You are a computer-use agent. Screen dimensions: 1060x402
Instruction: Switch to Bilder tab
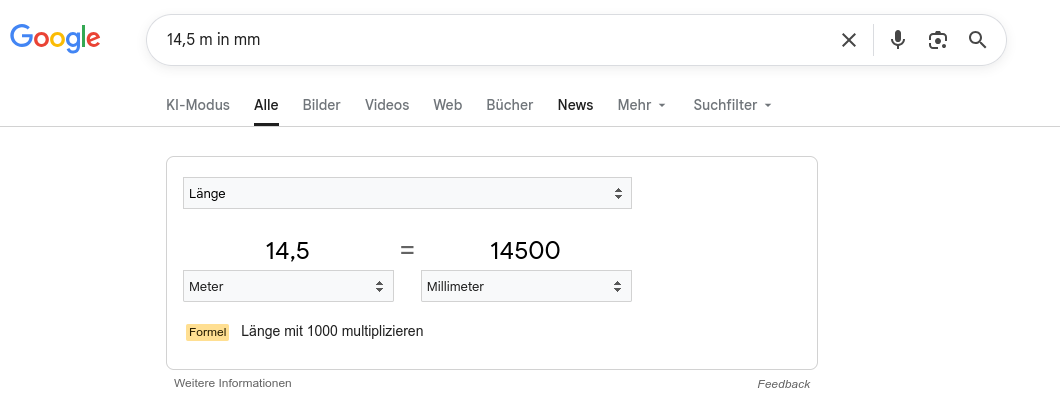[x=322, y=105]
